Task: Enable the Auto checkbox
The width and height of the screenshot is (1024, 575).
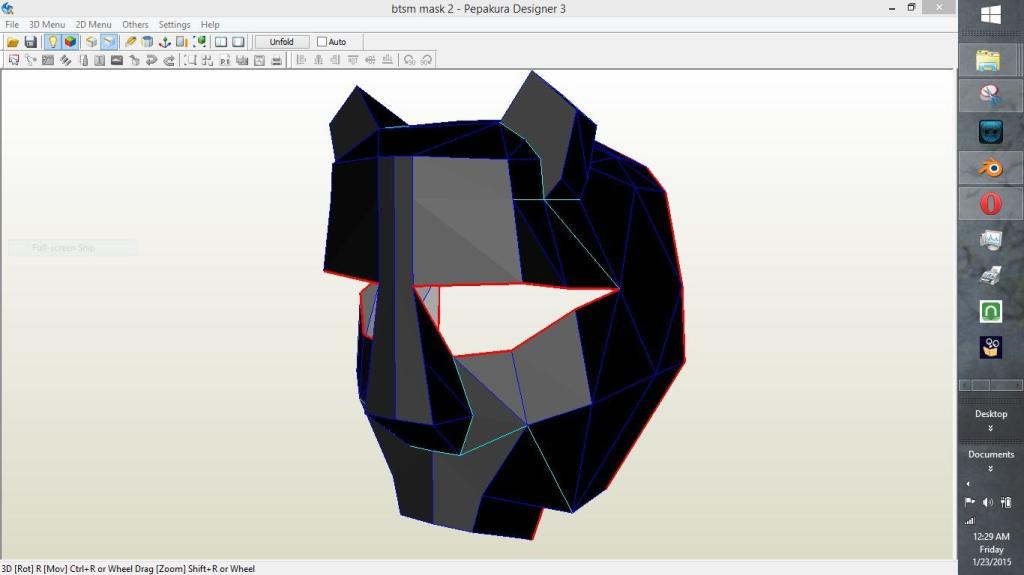Action: point(322,42)
